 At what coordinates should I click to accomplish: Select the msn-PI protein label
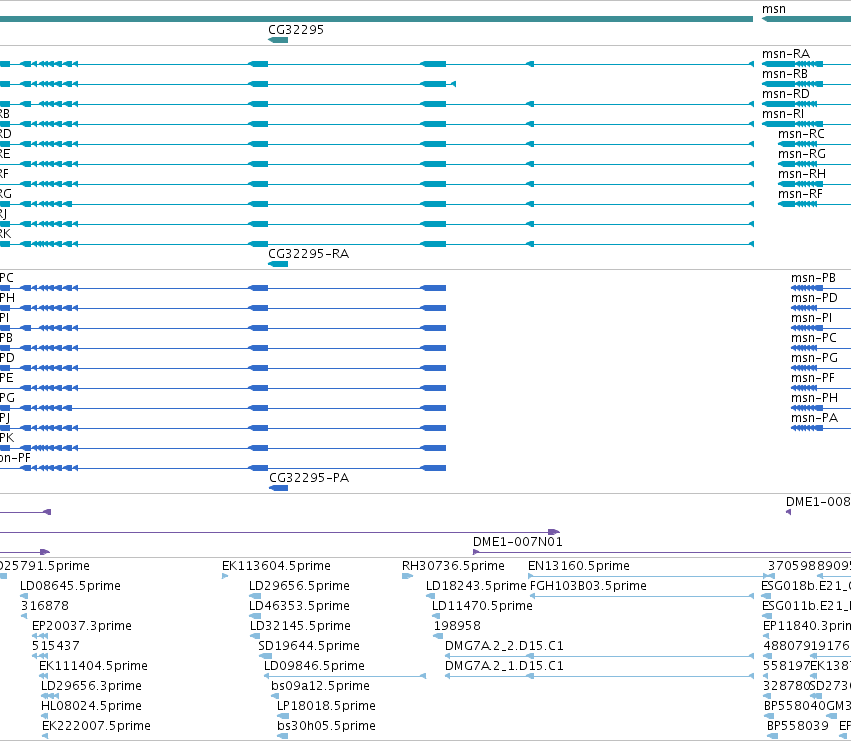click(811, 318)
